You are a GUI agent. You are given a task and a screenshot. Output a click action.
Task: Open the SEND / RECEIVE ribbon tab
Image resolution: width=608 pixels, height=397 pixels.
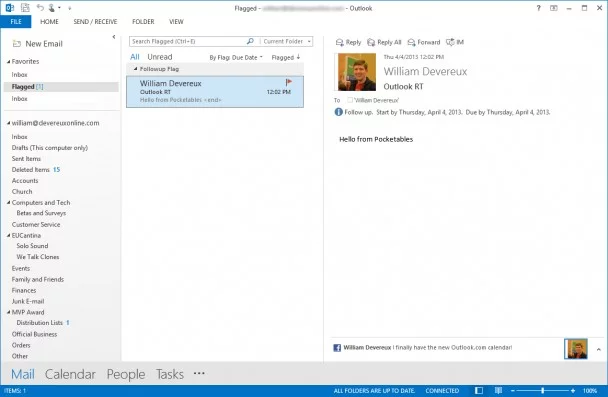[95, 22]
